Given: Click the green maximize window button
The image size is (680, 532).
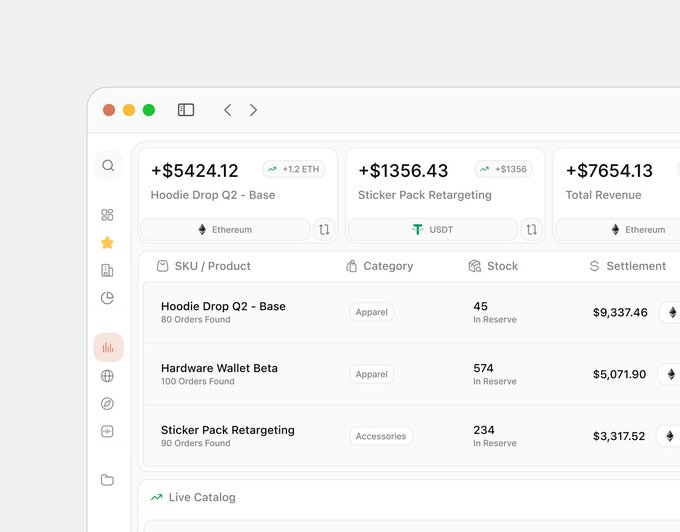Looking at the screenshot, I should pos(149,110).
